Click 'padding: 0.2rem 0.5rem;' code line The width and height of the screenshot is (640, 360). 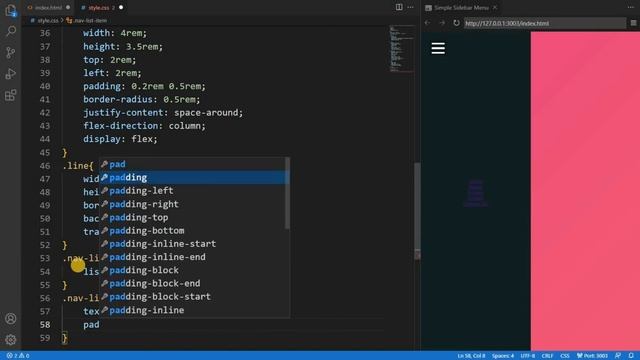tap(144, 86)
